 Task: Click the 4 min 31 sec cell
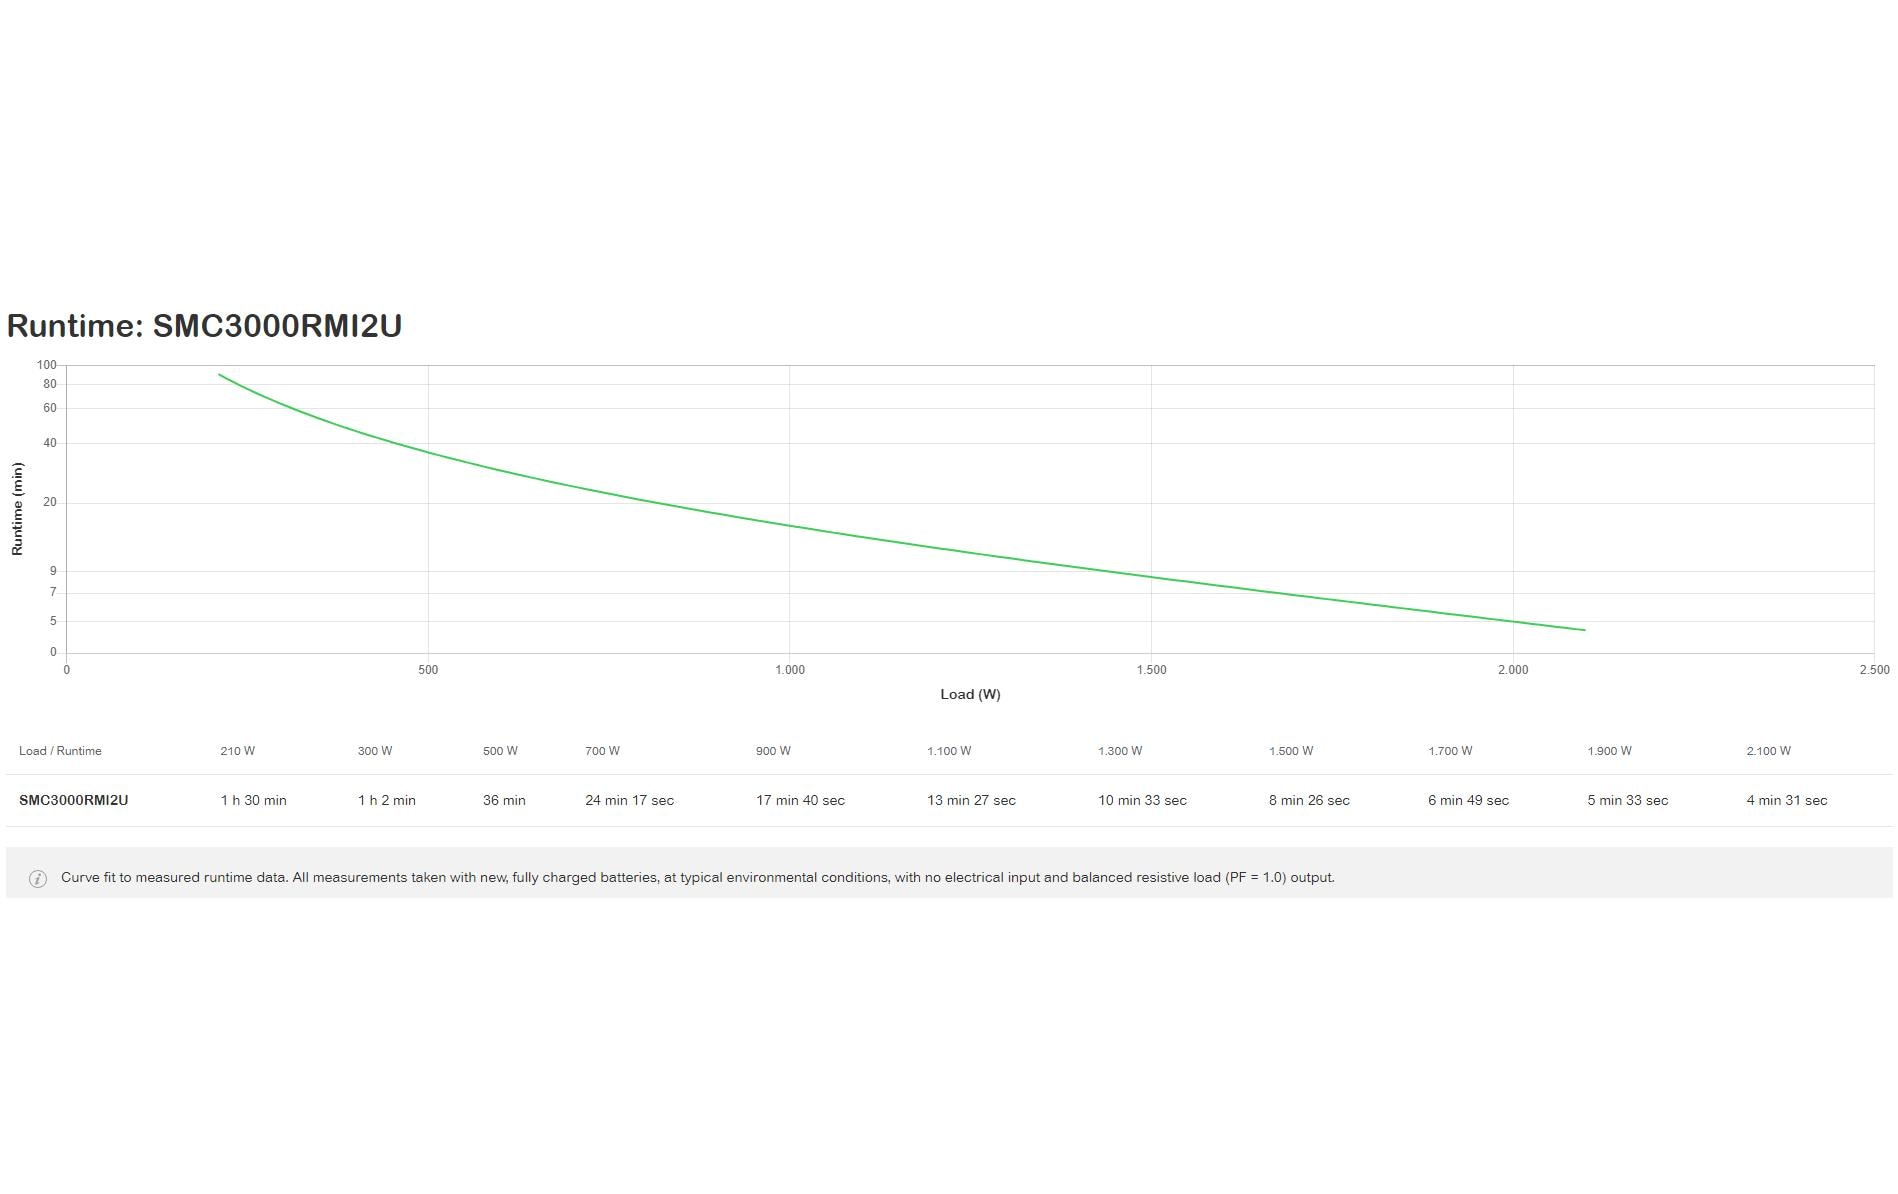click(1786, 800)
